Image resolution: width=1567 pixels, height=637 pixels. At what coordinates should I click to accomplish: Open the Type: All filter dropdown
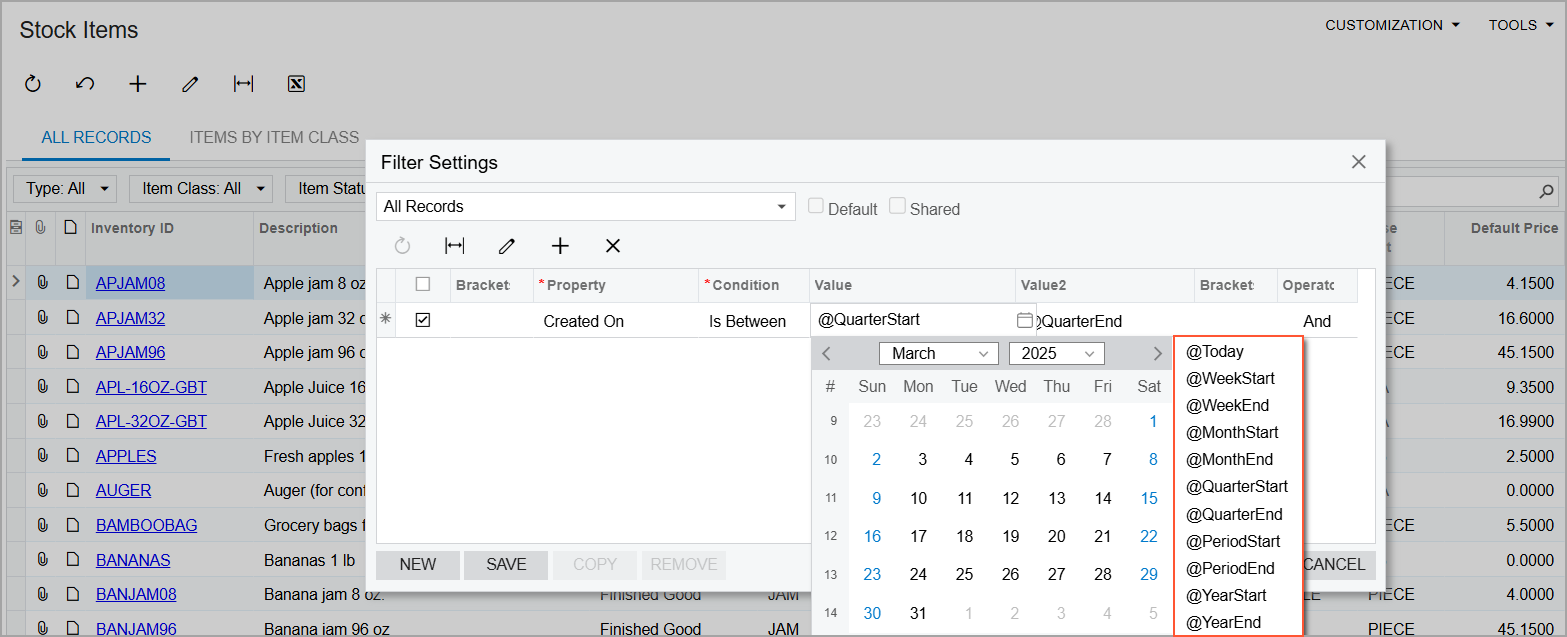click(x=65, y=188)
